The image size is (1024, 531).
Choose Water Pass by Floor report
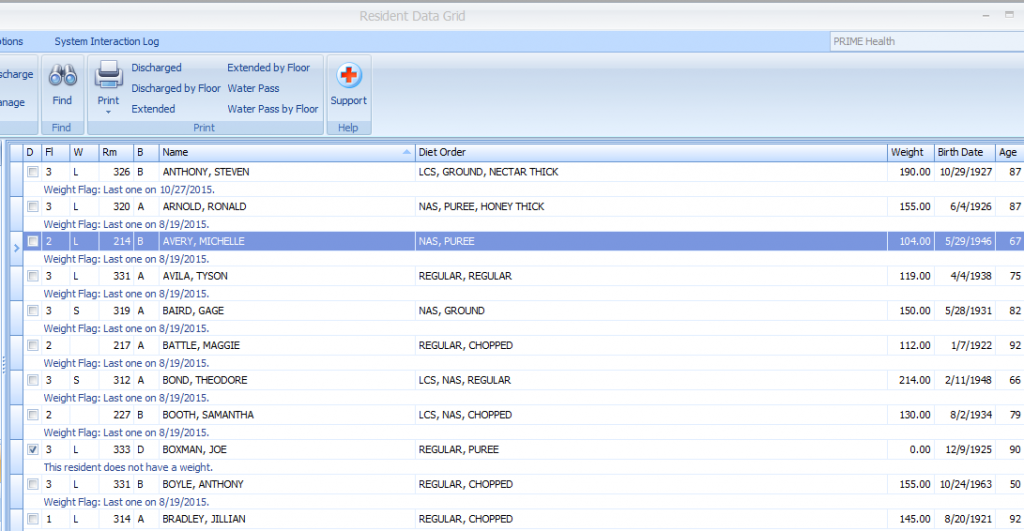click(272, 109)
